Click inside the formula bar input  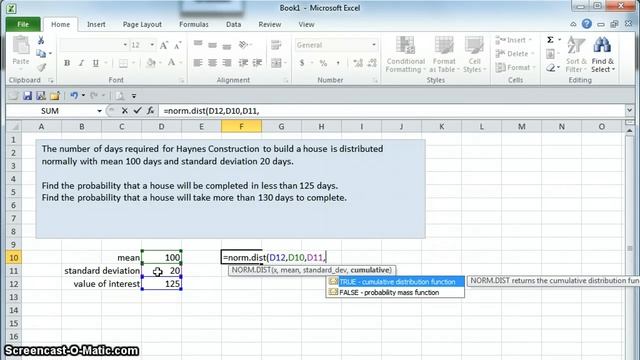392,111
